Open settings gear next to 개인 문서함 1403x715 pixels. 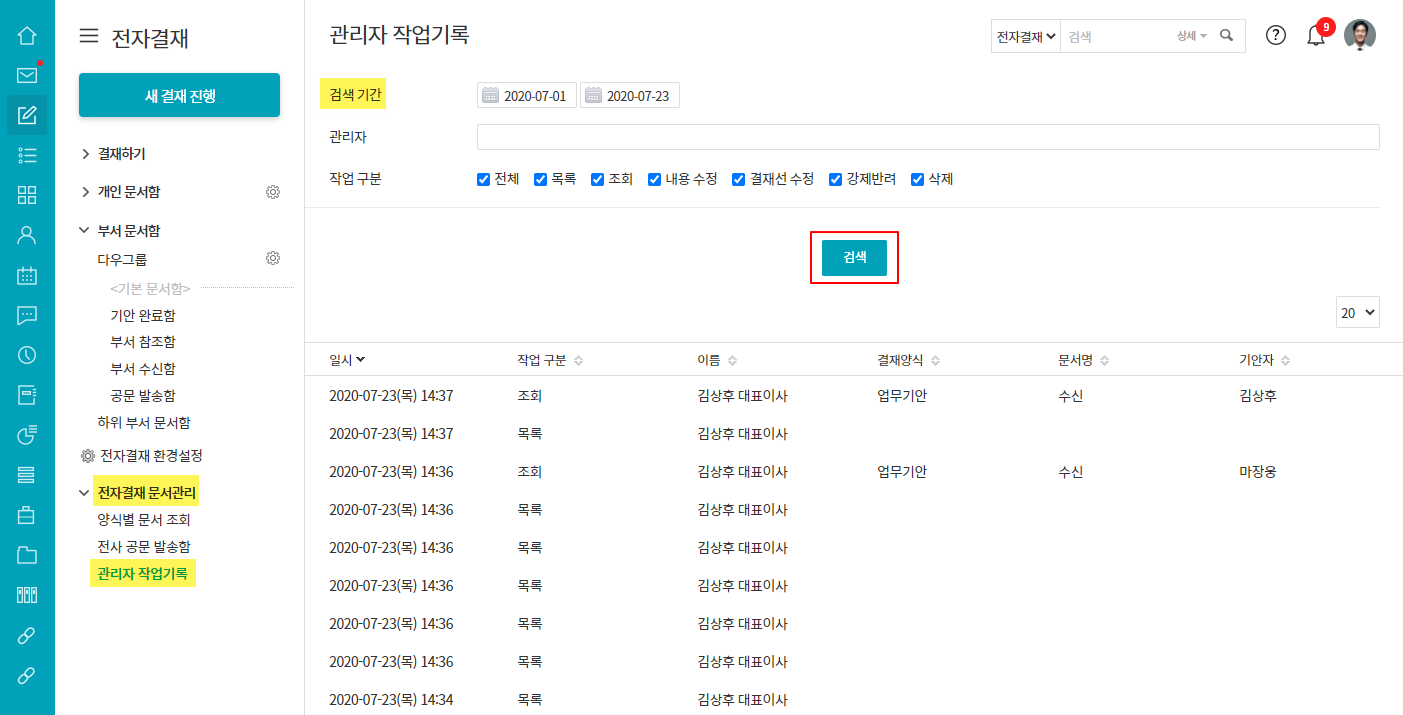(x=272, y=192)
